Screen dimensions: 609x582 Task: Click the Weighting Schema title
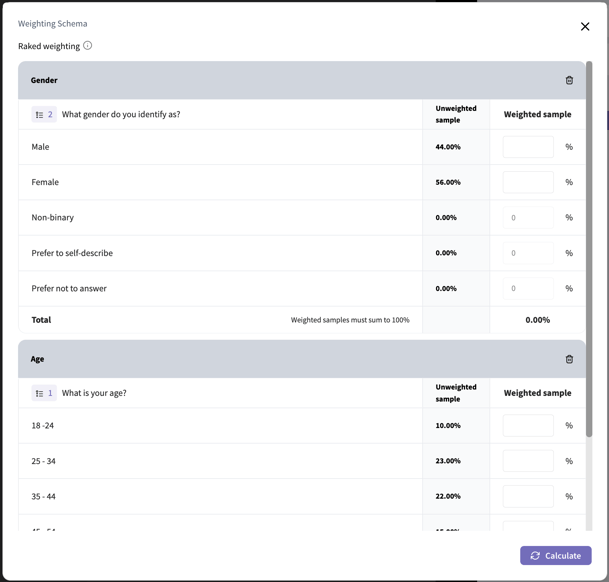52,24
